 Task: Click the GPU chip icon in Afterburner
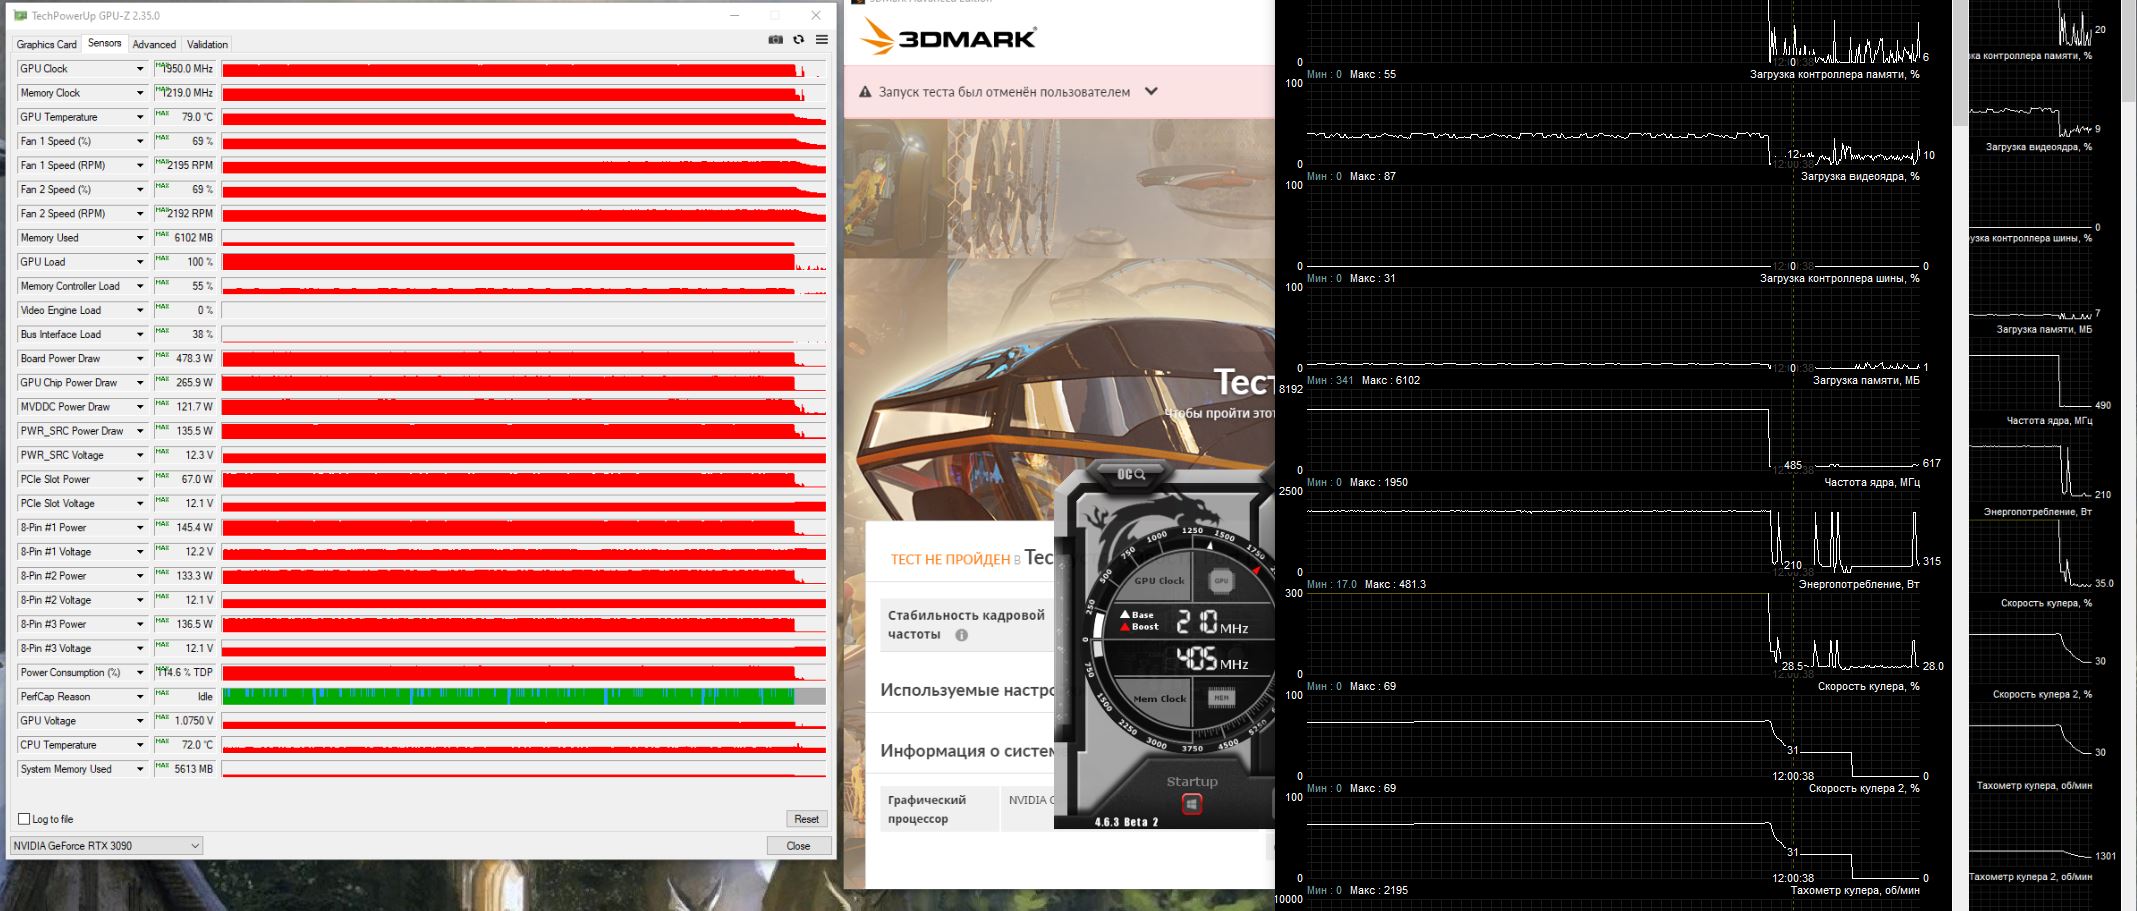point(1220,580)
